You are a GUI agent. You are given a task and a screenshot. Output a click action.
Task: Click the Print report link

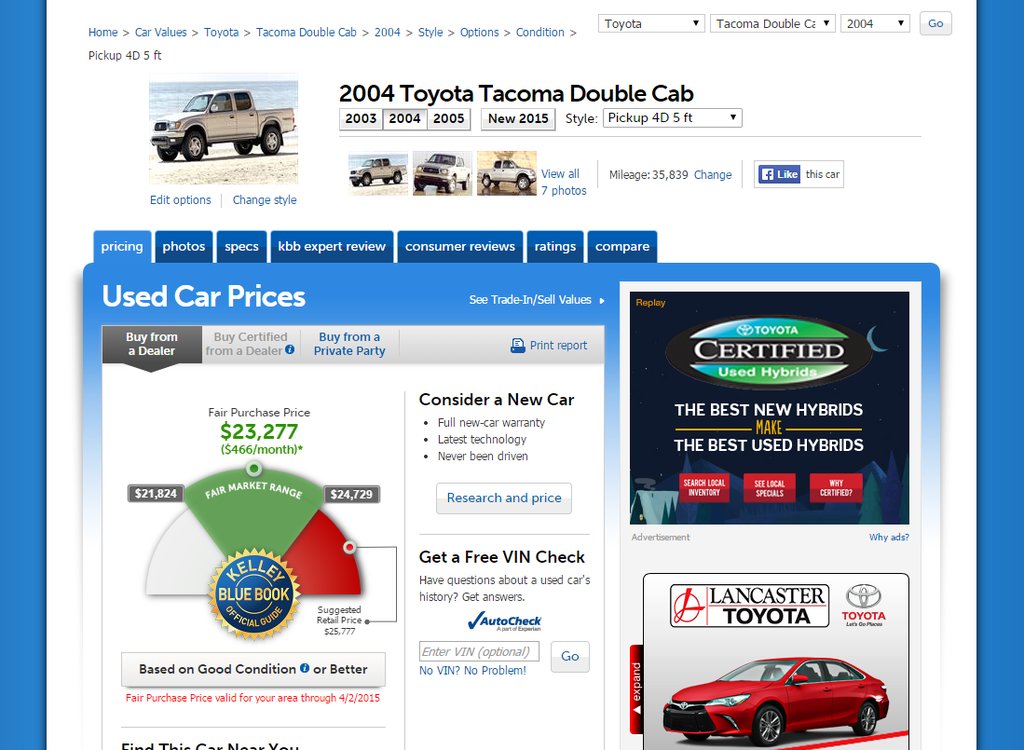click(558, 345)
